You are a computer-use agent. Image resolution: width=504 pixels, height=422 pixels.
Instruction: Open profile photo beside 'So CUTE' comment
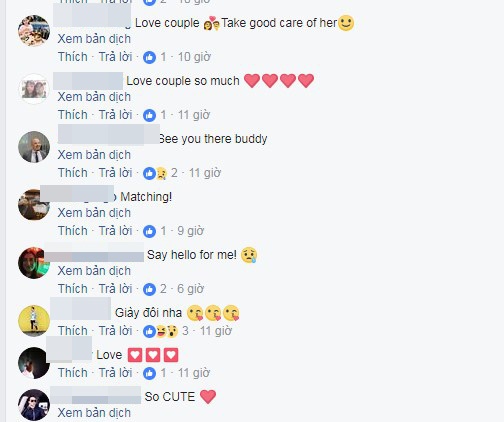point(34,405)
